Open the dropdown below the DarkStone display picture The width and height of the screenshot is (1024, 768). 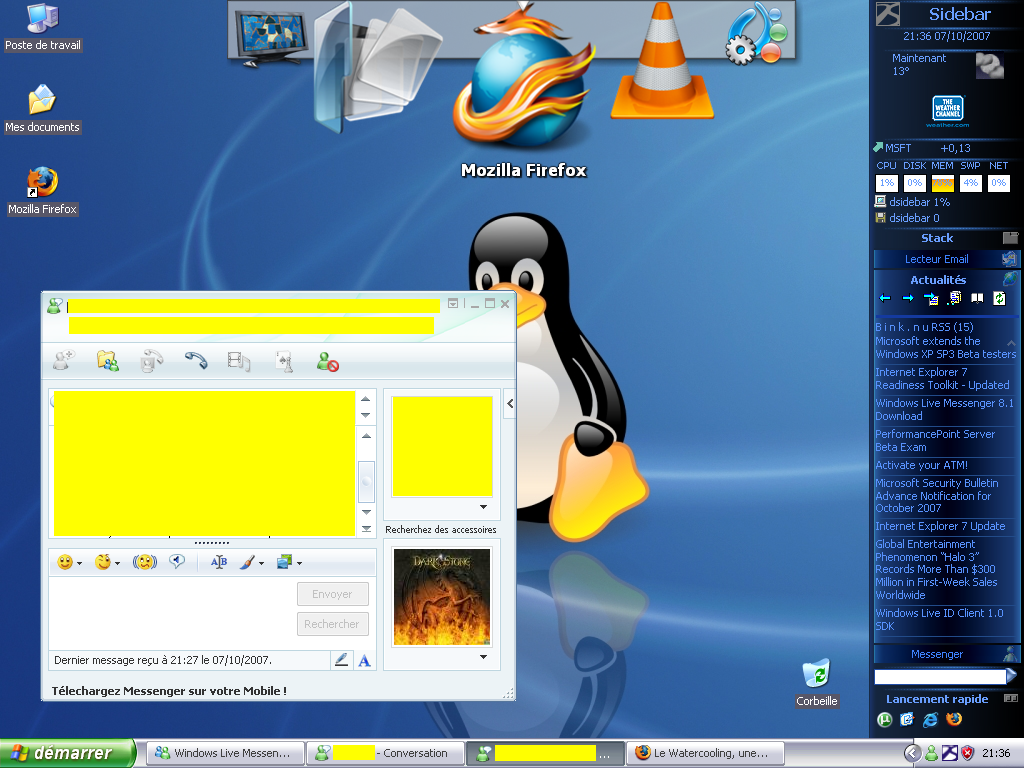click(x=483, y=657)
